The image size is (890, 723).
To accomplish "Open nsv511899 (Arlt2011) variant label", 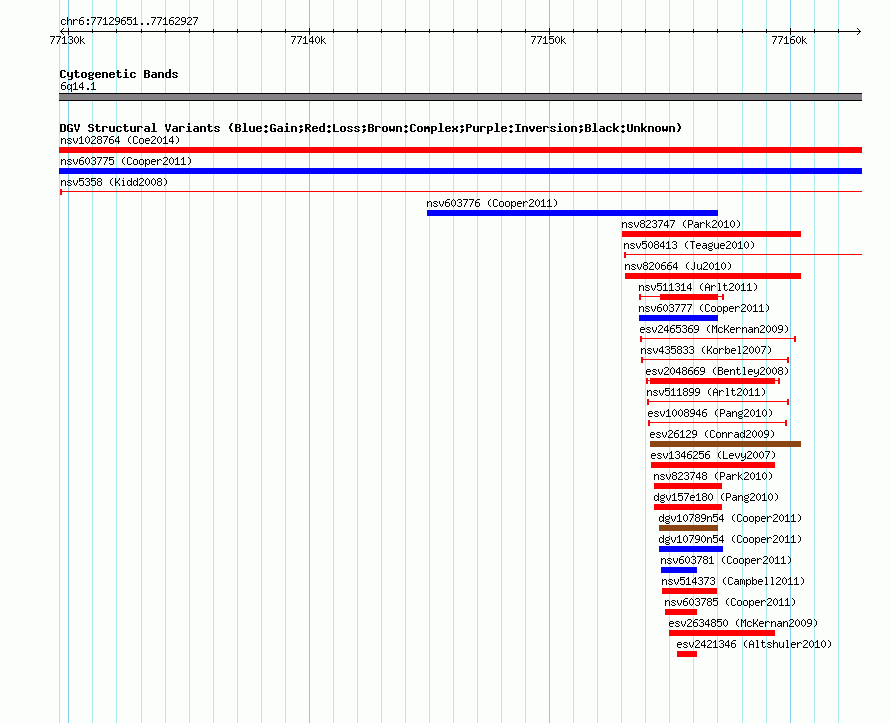I will pyautogui.click(x=706, y=392).
